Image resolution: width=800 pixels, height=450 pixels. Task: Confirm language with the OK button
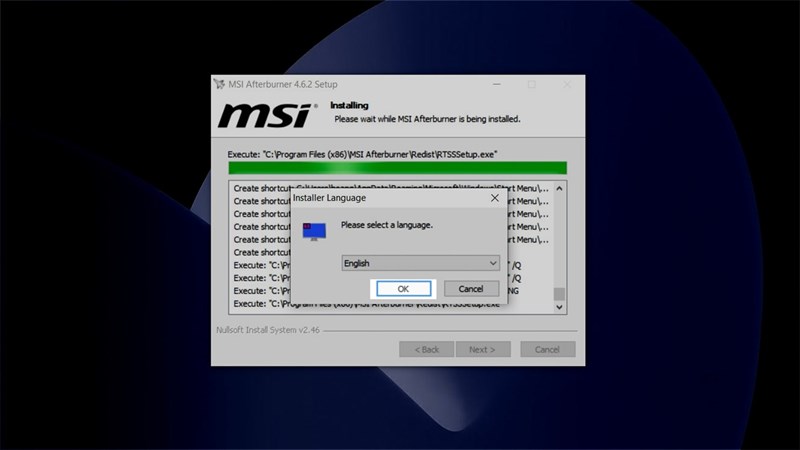tap(403, 289)
